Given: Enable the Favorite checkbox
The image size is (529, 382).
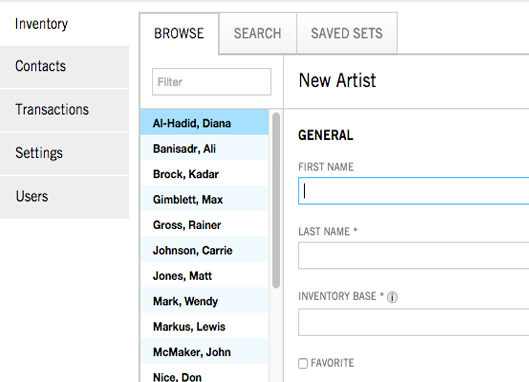Looking at the screenshot, I should [x=303, y=363].
